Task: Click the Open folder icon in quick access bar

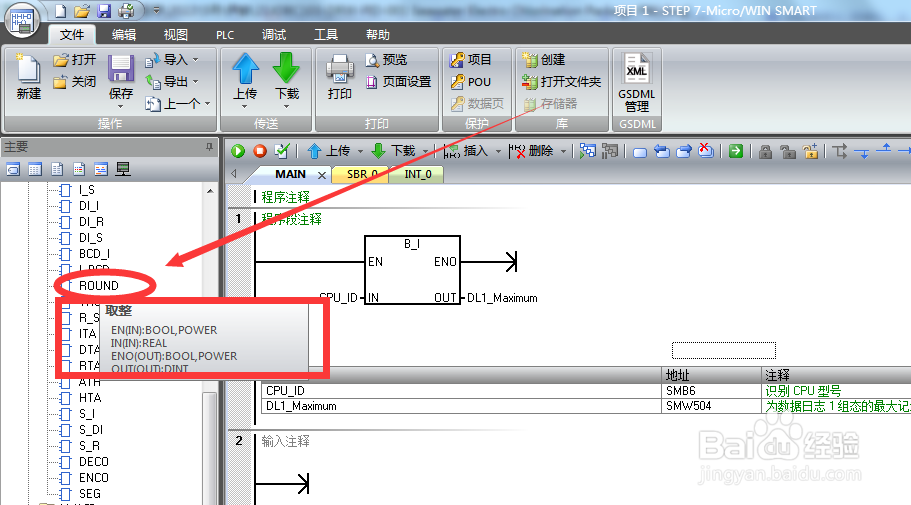Action: coord(82,10)
